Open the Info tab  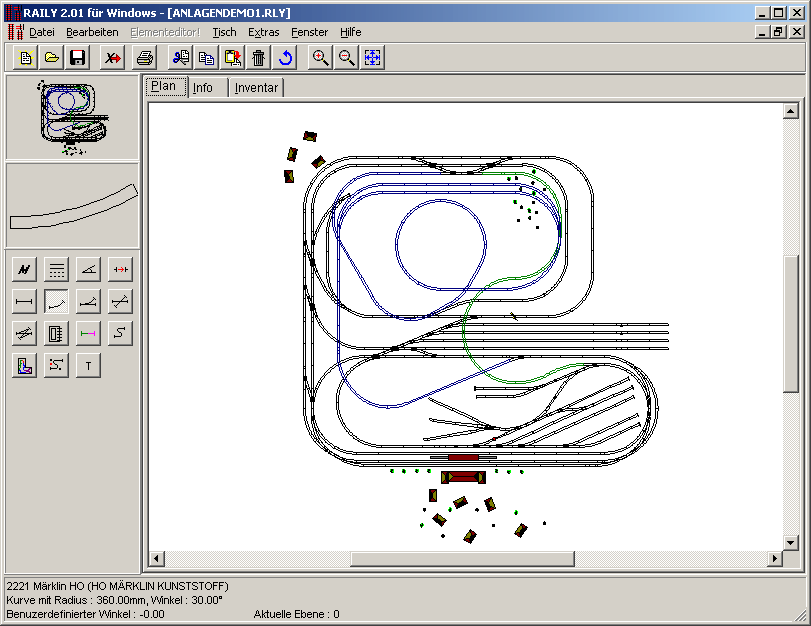point(203,88)
